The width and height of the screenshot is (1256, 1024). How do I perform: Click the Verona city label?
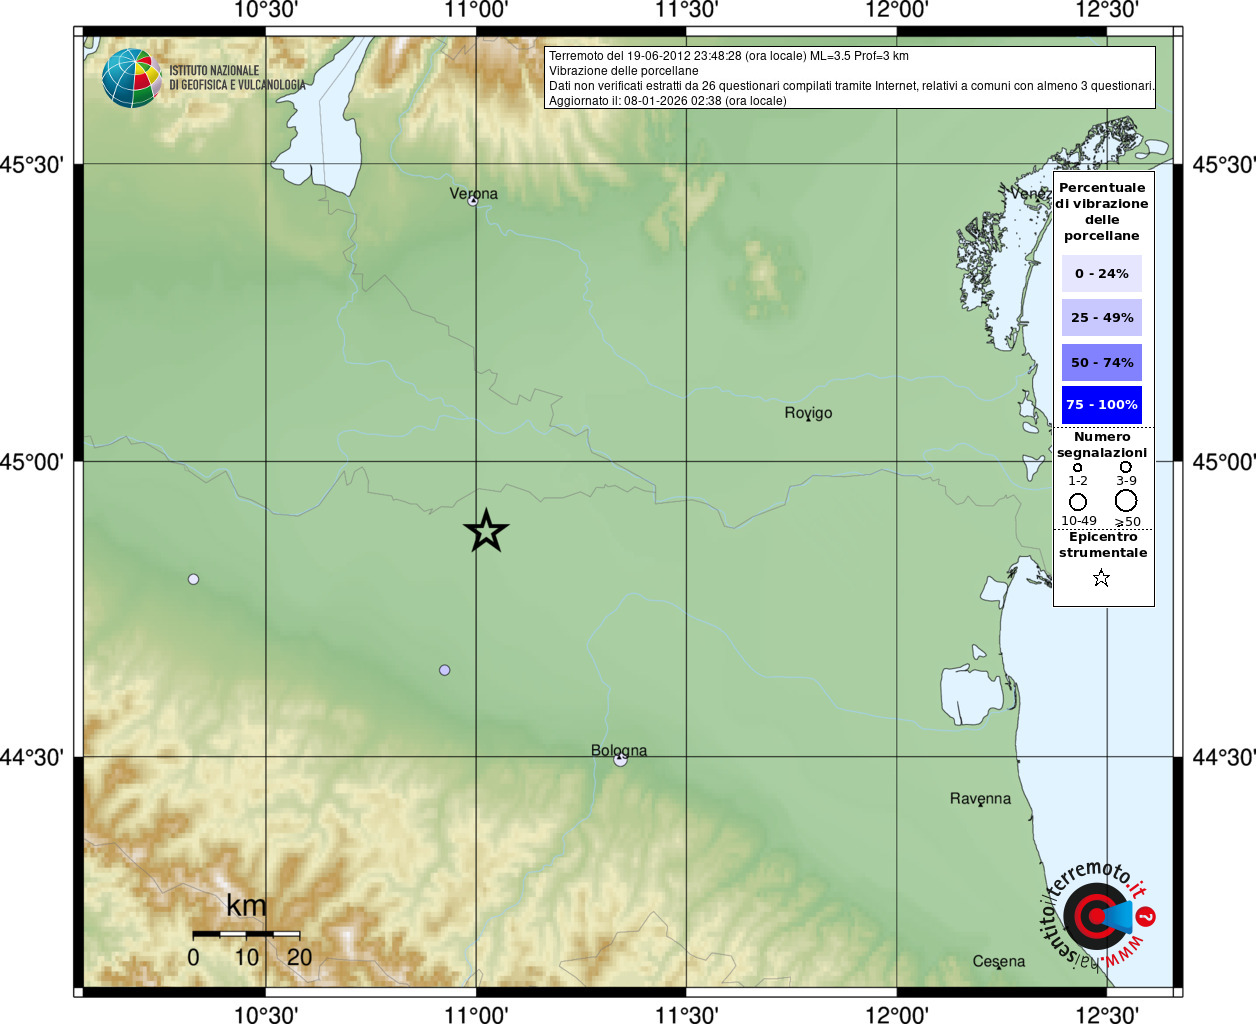[x=473, y=193]
